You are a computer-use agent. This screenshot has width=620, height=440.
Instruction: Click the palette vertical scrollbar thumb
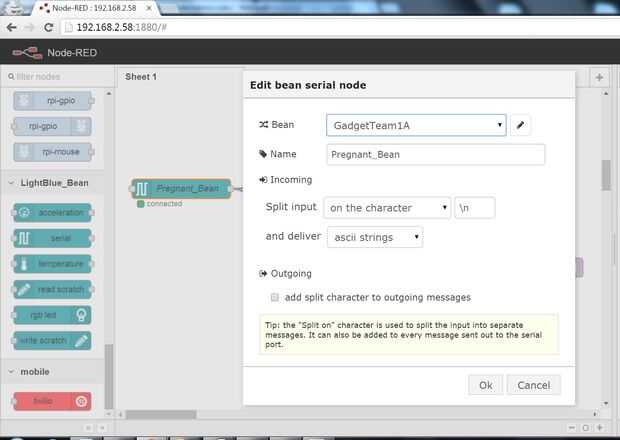tap(108, 377)
